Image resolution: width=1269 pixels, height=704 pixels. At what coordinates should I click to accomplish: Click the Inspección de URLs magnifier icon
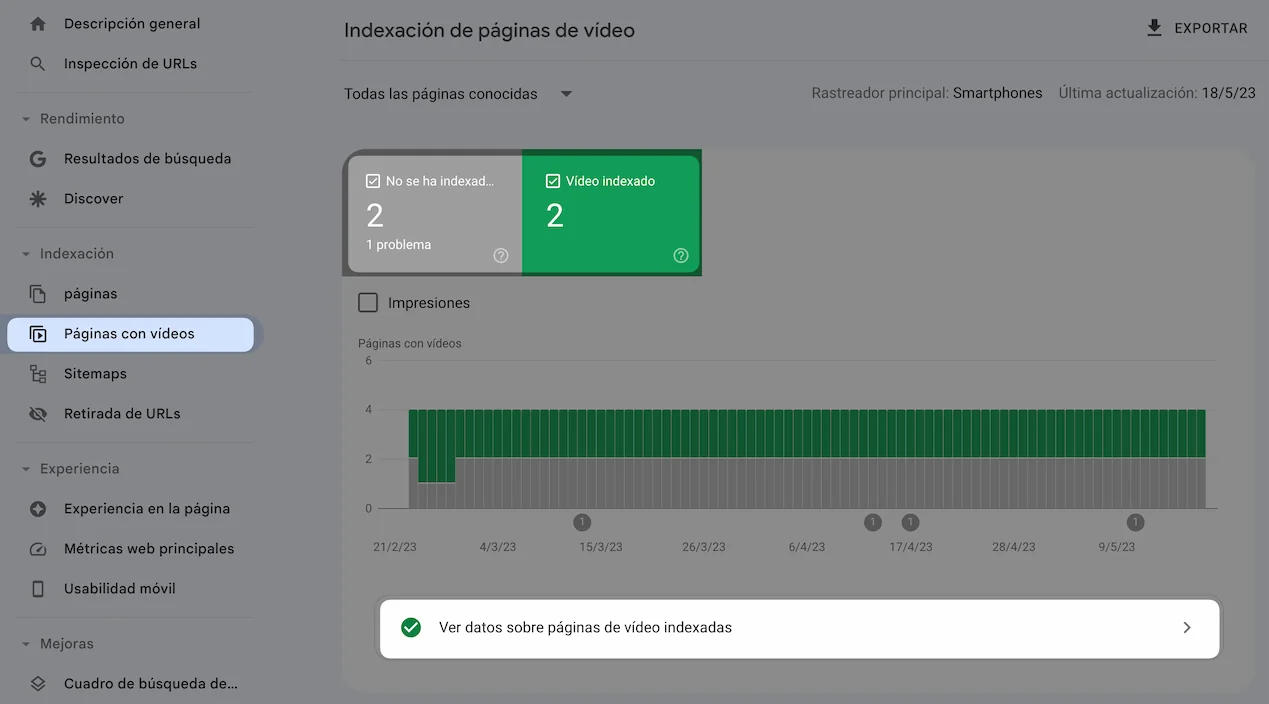tap(38, 64)
